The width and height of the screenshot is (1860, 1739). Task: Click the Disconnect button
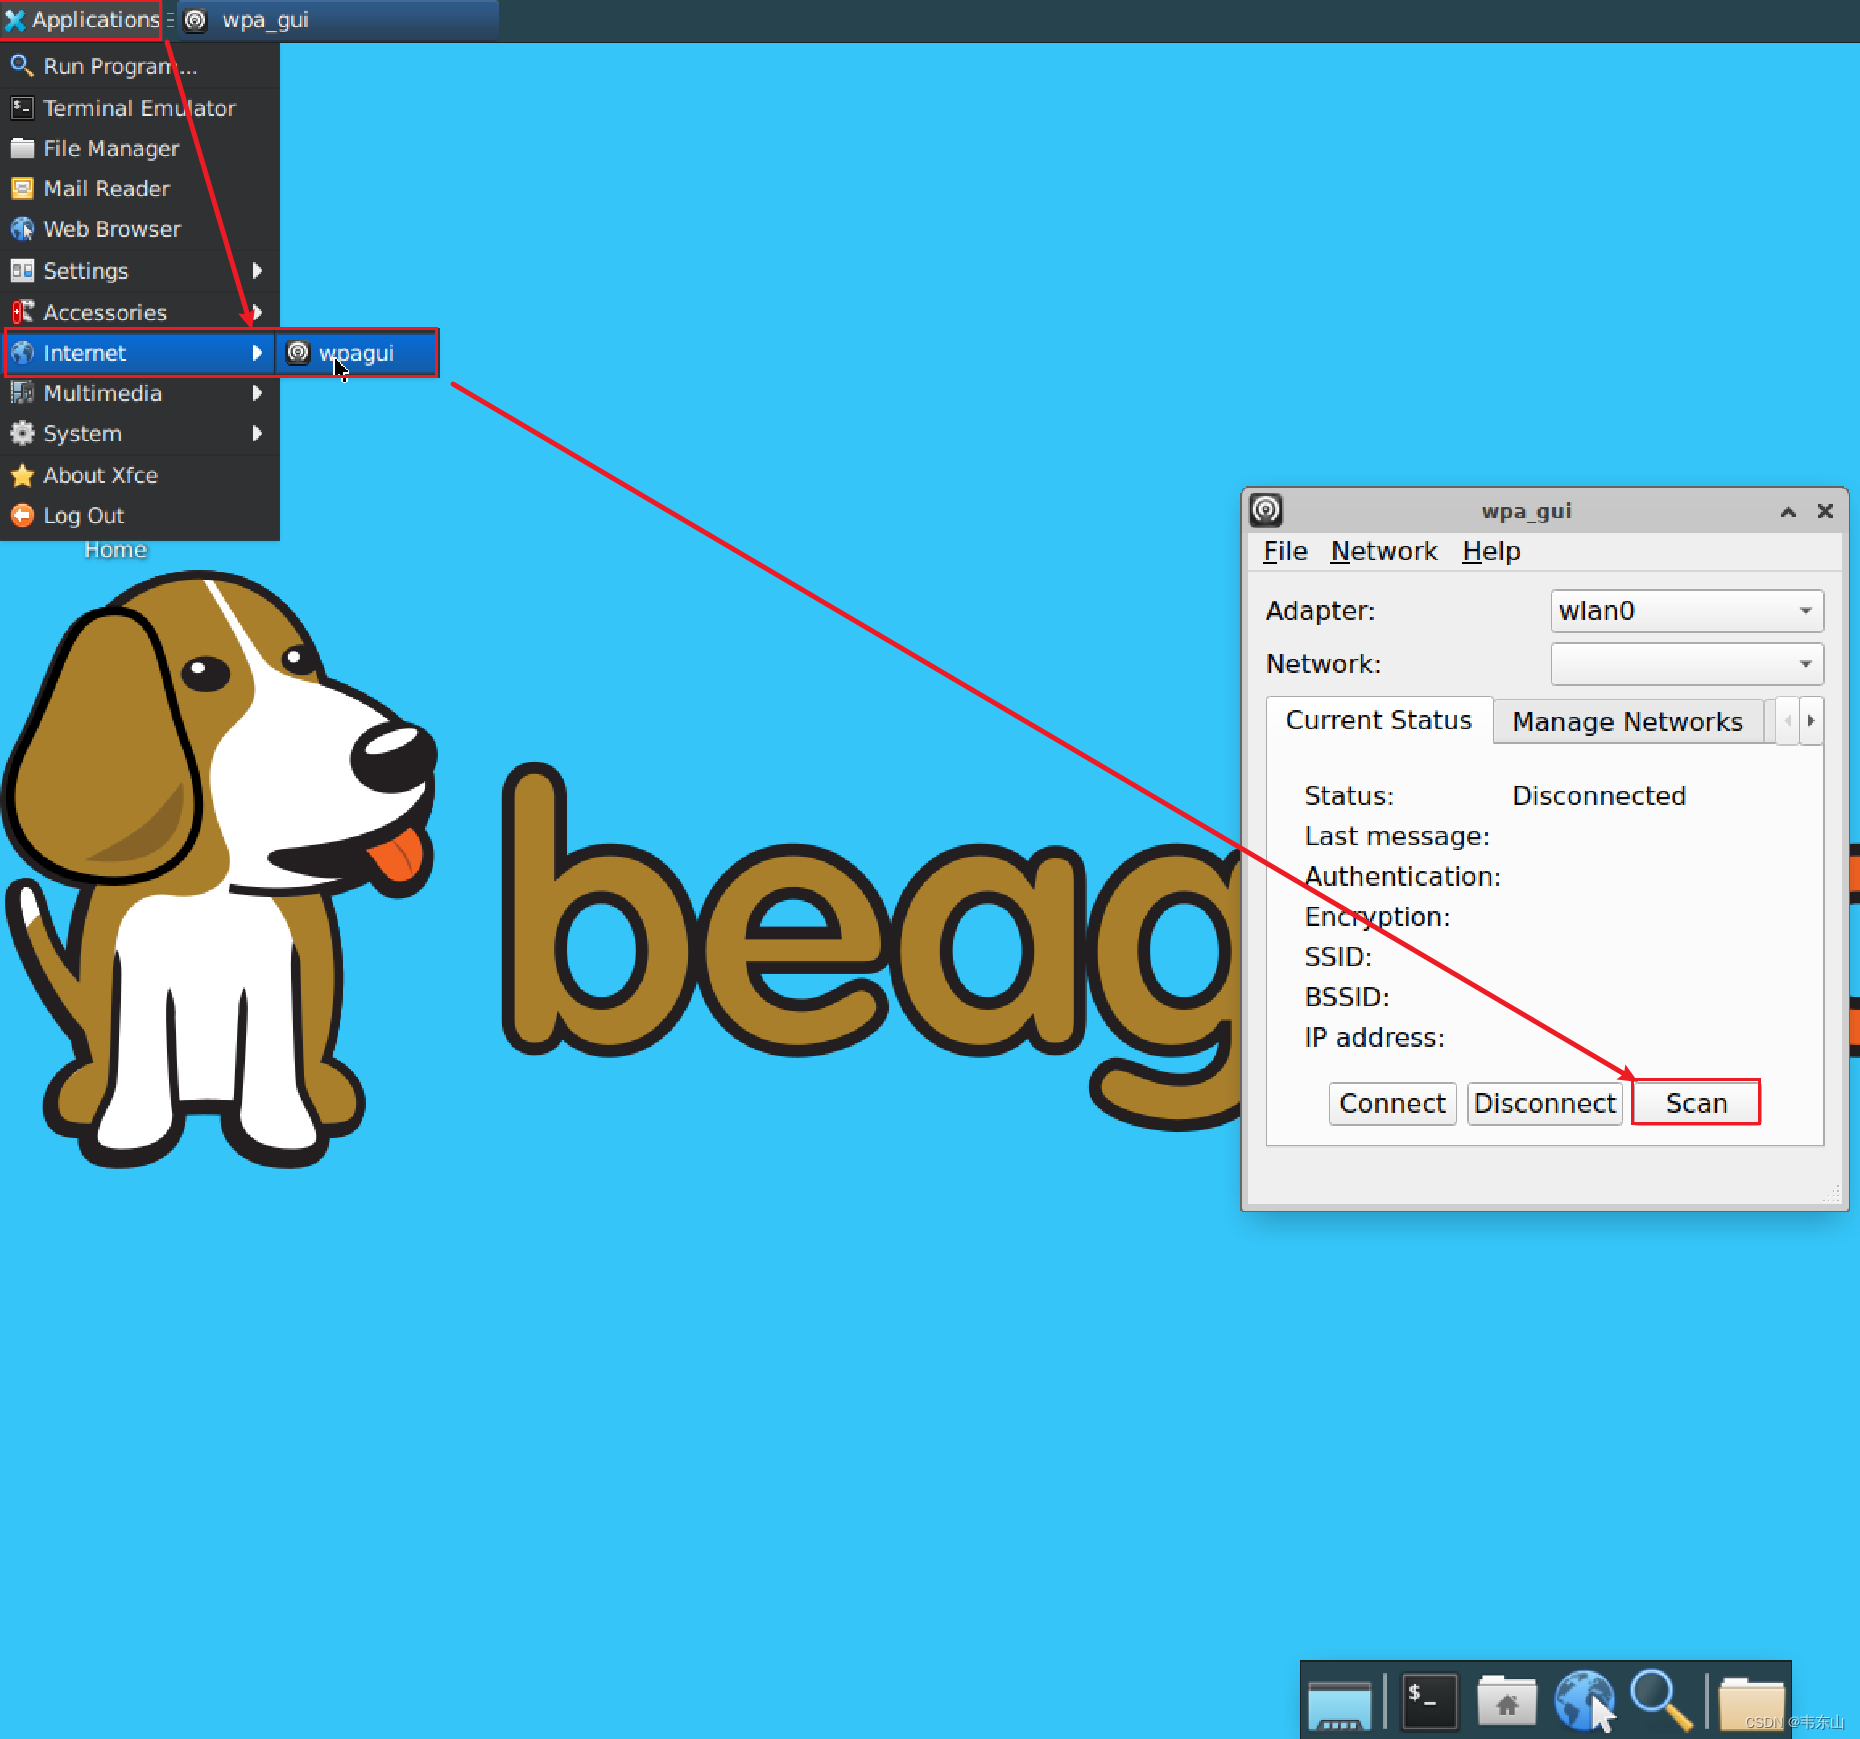point(1545,1104)
